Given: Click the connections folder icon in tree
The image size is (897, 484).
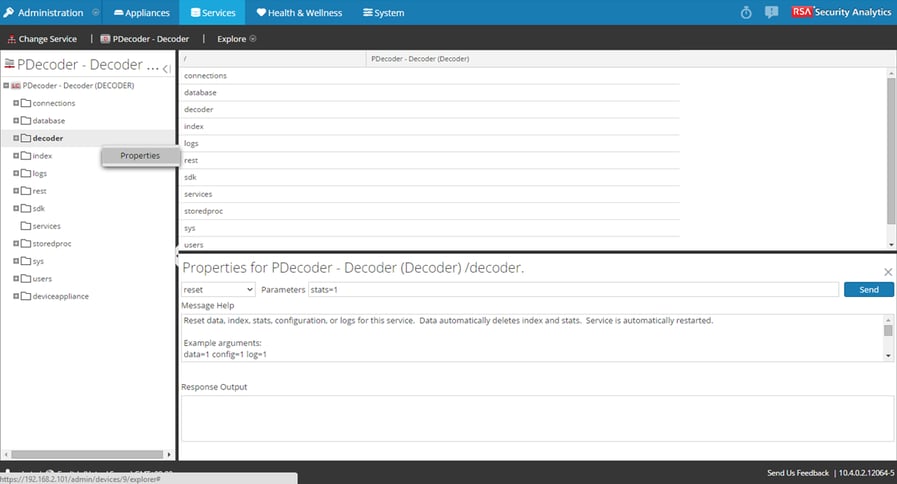Looking at the screenshot, I should [x=26, y=103].
